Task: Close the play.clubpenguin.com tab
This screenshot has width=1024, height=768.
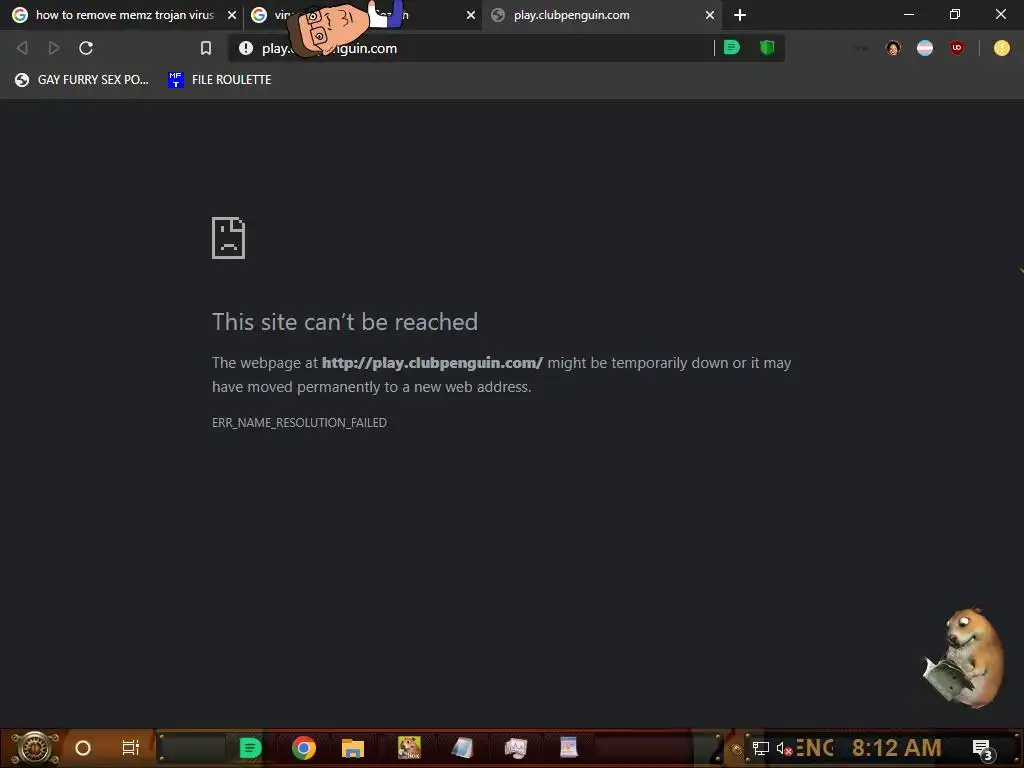Action: [x=710, y=15]
